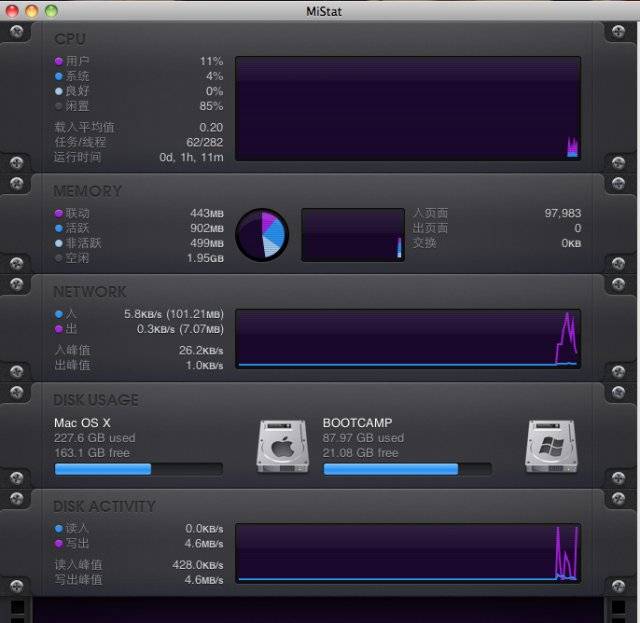This screenshot has height=623, width=640.
Task: Click the blue dot beside network 入
Action: pos(59,314)
